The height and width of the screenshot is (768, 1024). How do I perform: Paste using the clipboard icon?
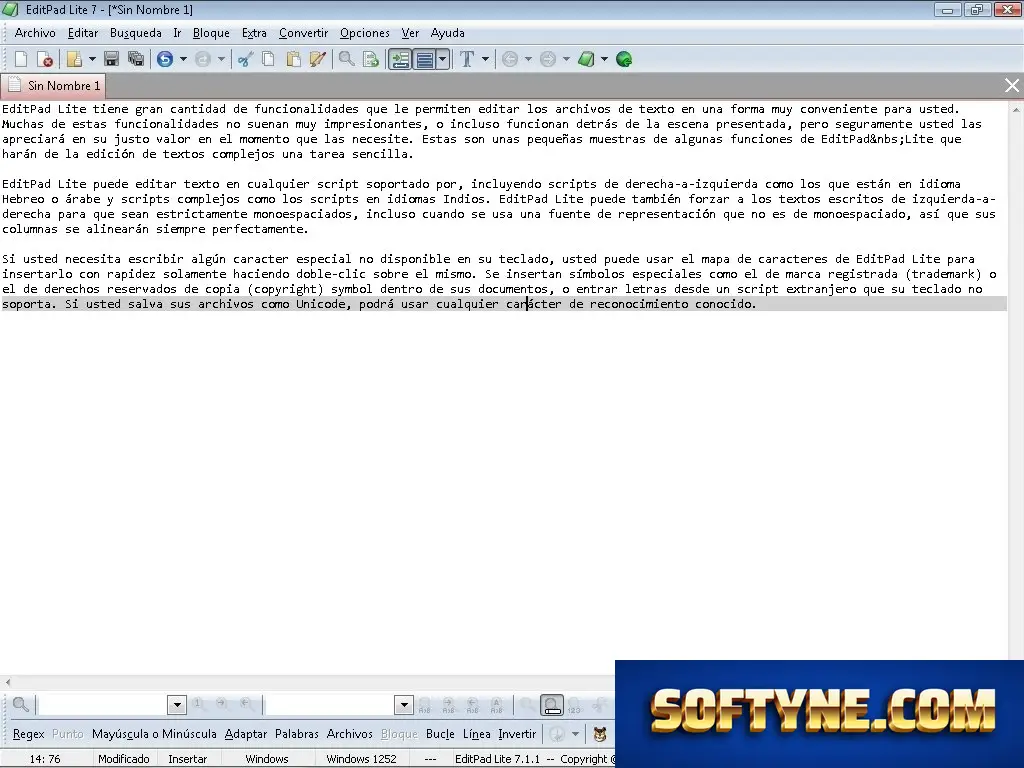[293, 59]
